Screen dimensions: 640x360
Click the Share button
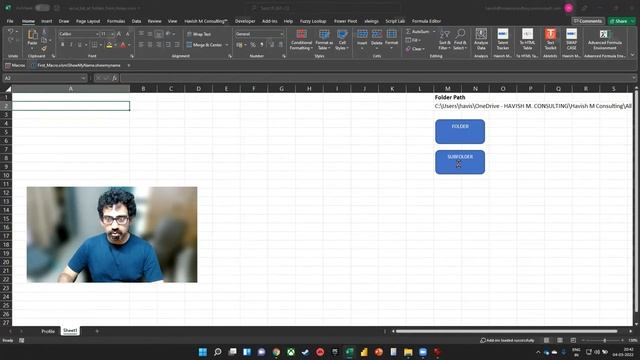[621, 21]
